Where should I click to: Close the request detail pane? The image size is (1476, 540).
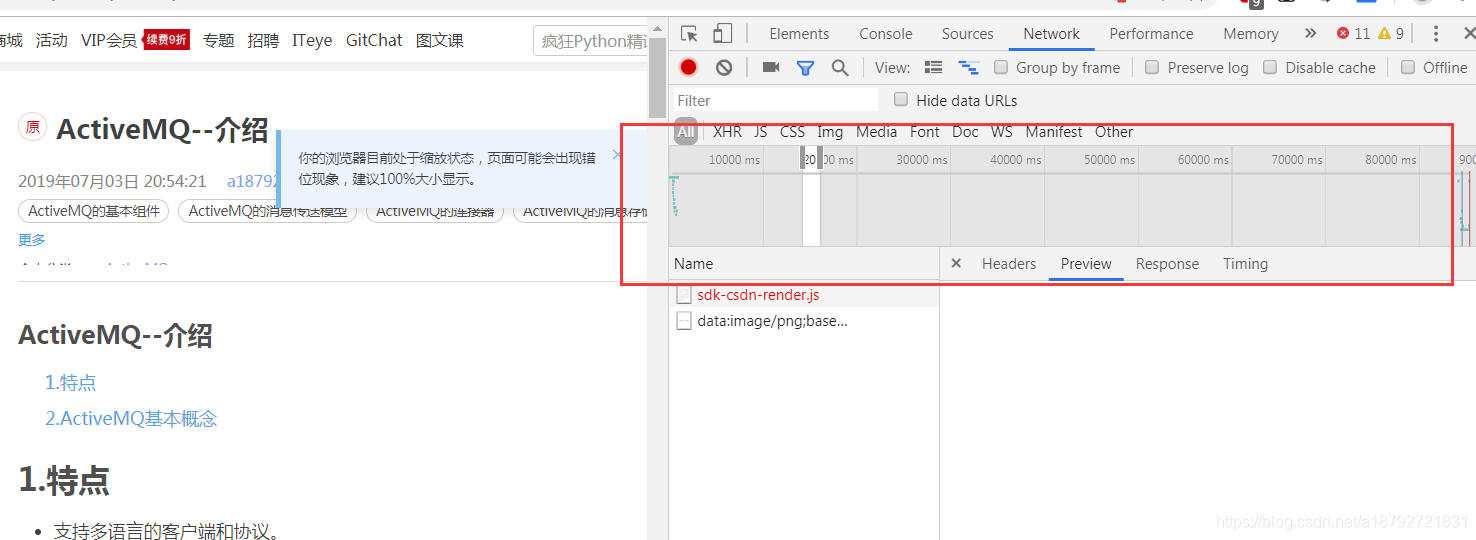[956, 263]
